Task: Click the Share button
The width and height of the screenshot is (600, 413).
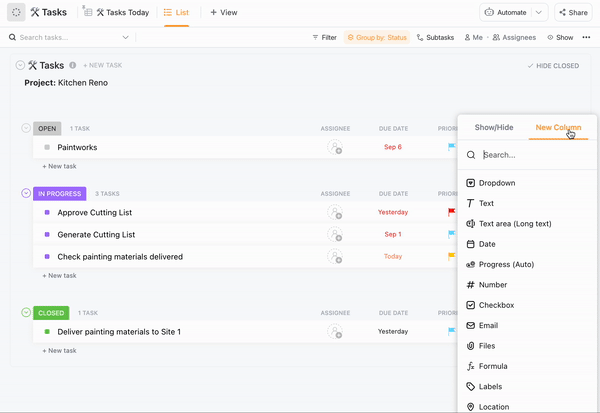Action: click(x=572, y=13)
